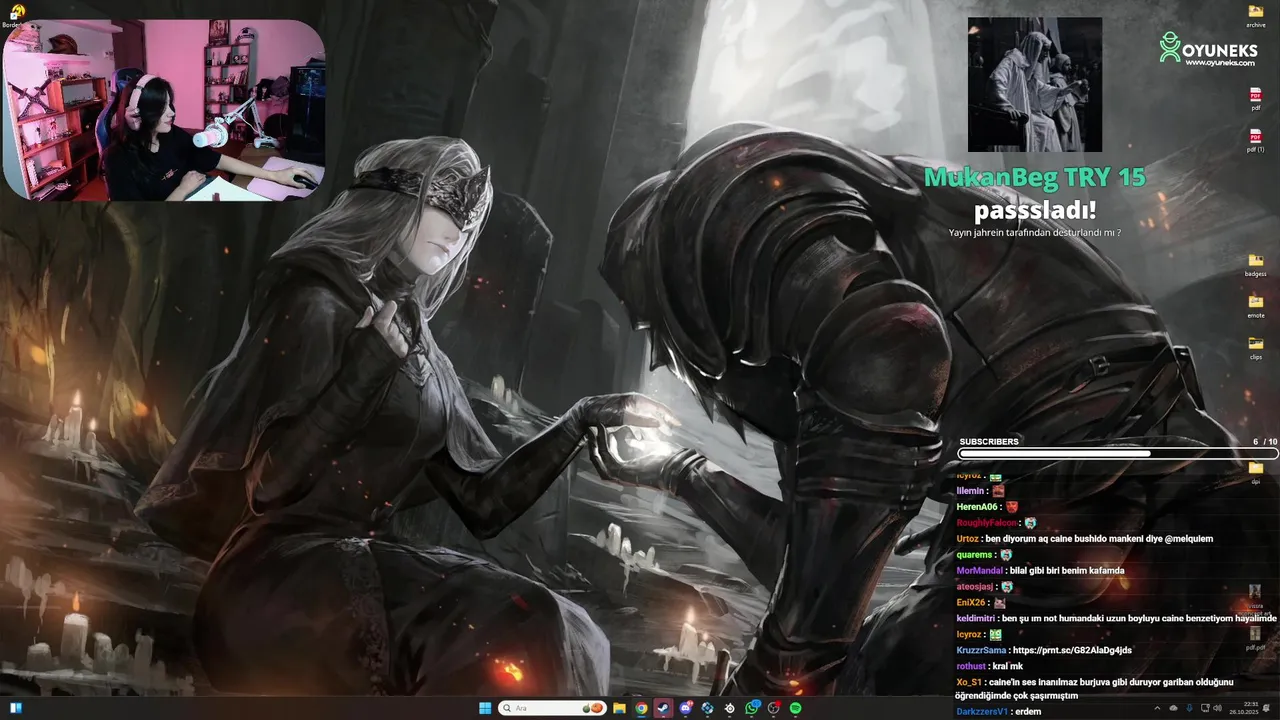Select the pdf (1) file on desktop
This screenshot has height=720, width=1280.
[x=1256, y=141]
